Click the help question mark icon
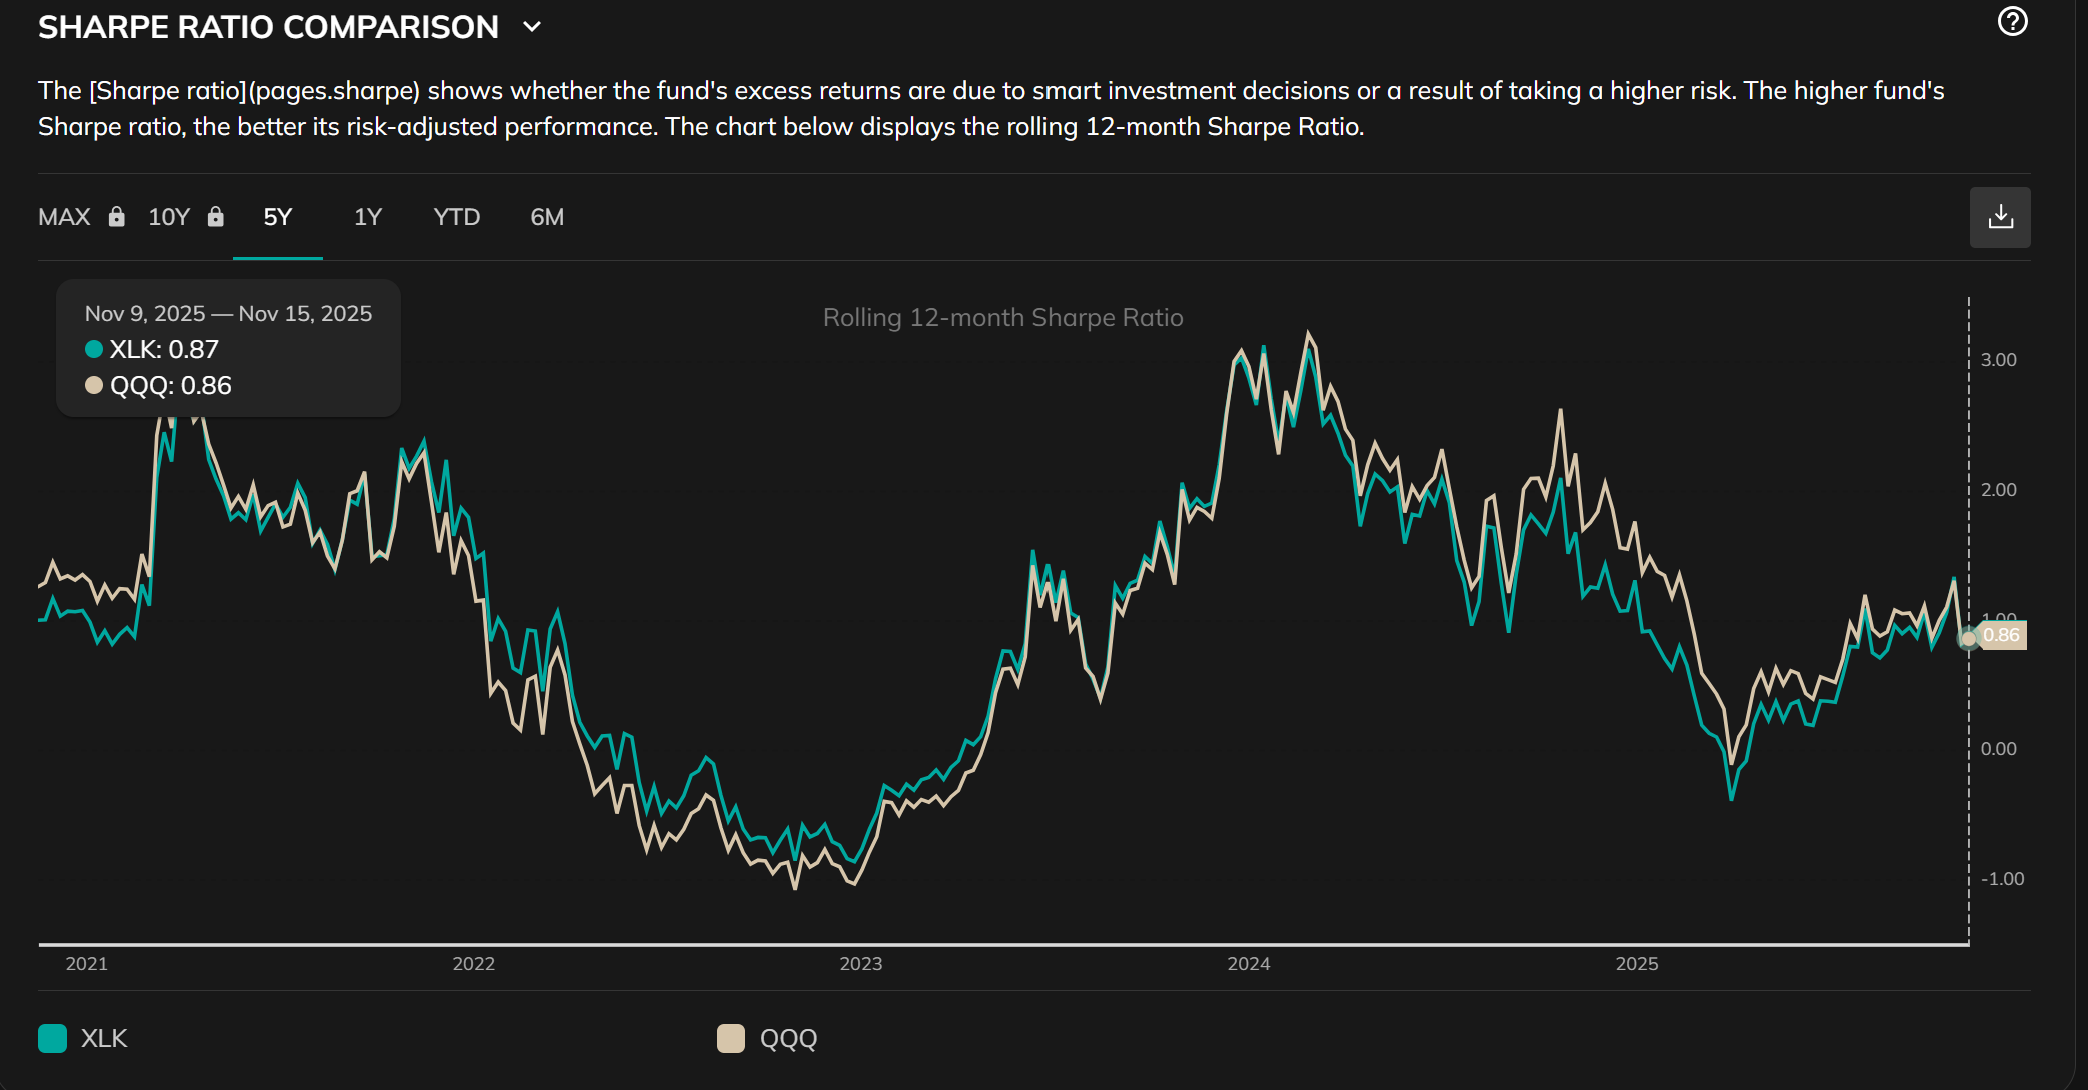 2012,21
